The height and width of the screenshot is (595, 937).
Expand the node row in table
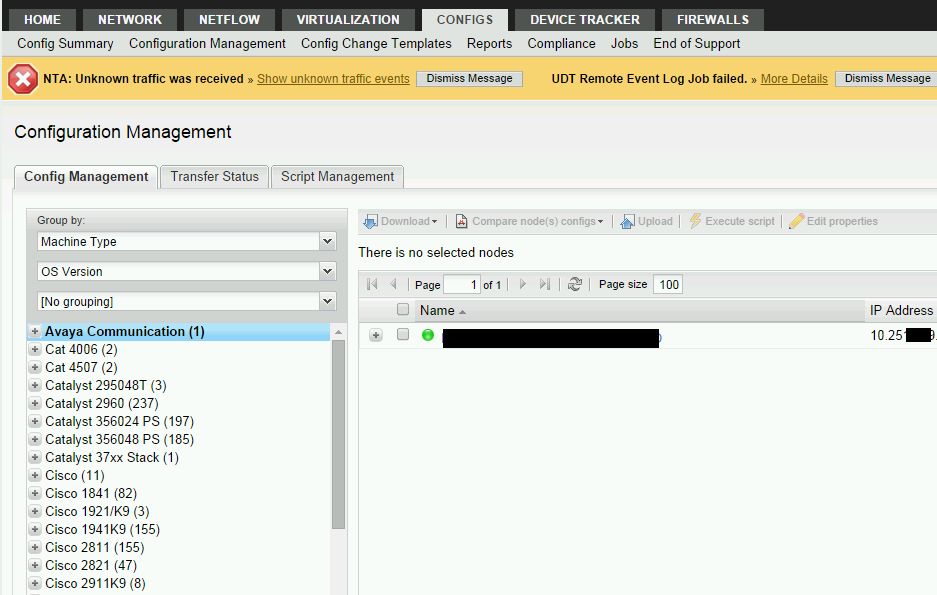click(x=376, y=335)
